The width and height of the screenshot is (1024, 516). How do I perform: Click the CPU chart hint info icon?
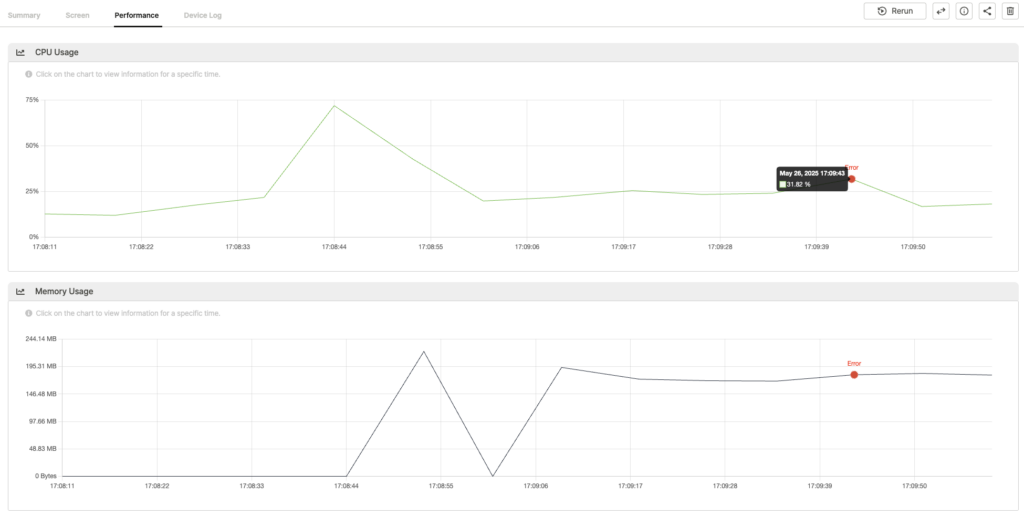29,74
